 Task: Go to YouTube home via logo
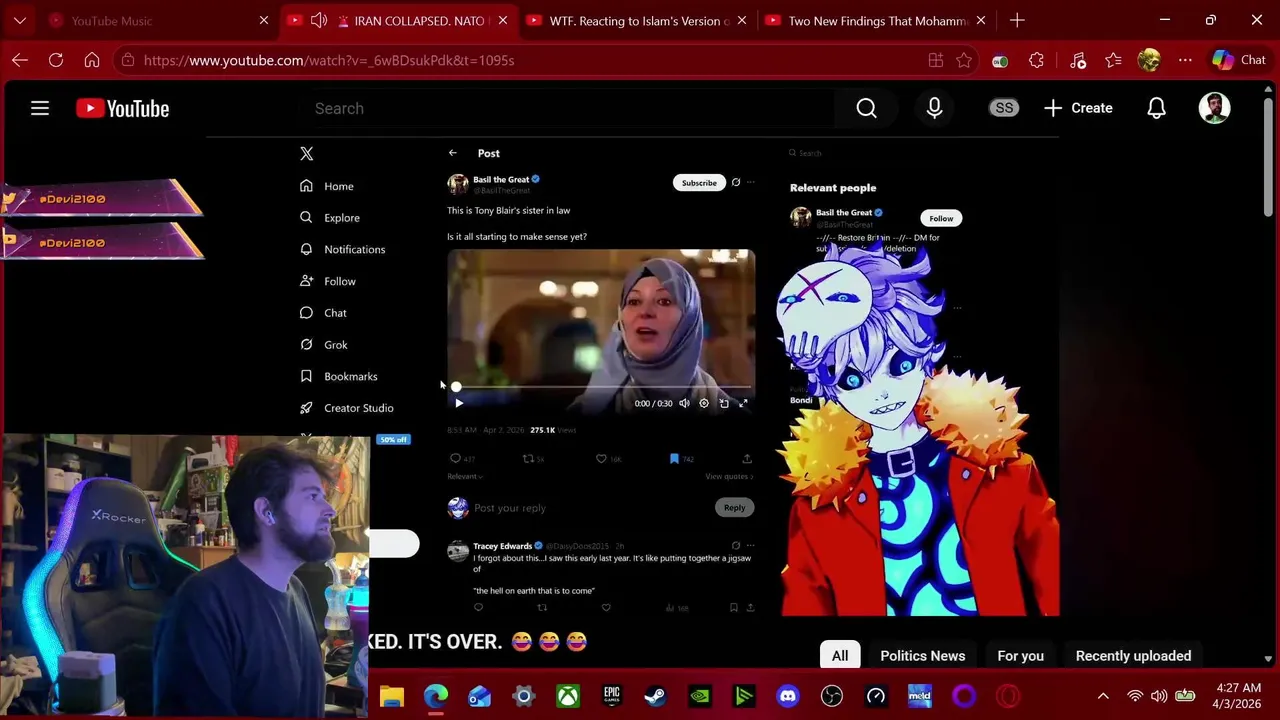[x=123, y=108]
